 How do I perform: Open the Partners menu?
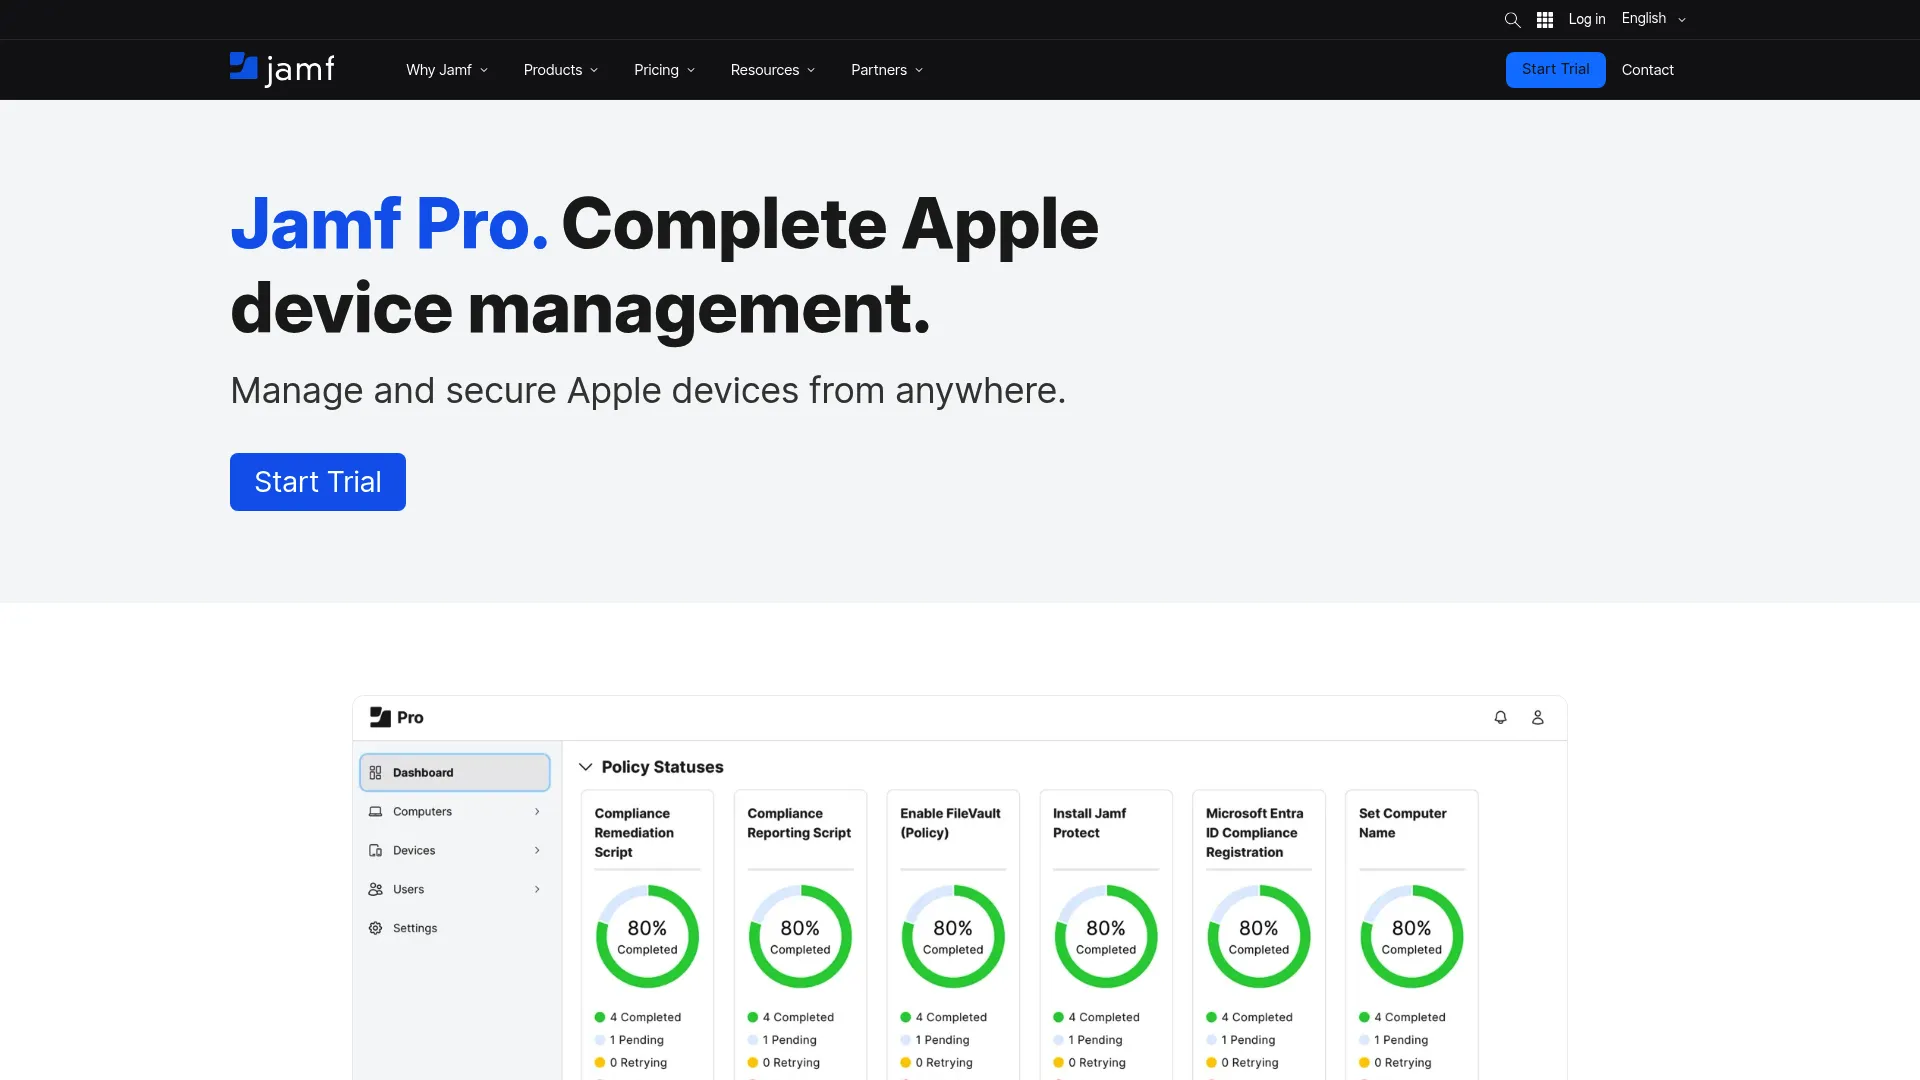887,70
